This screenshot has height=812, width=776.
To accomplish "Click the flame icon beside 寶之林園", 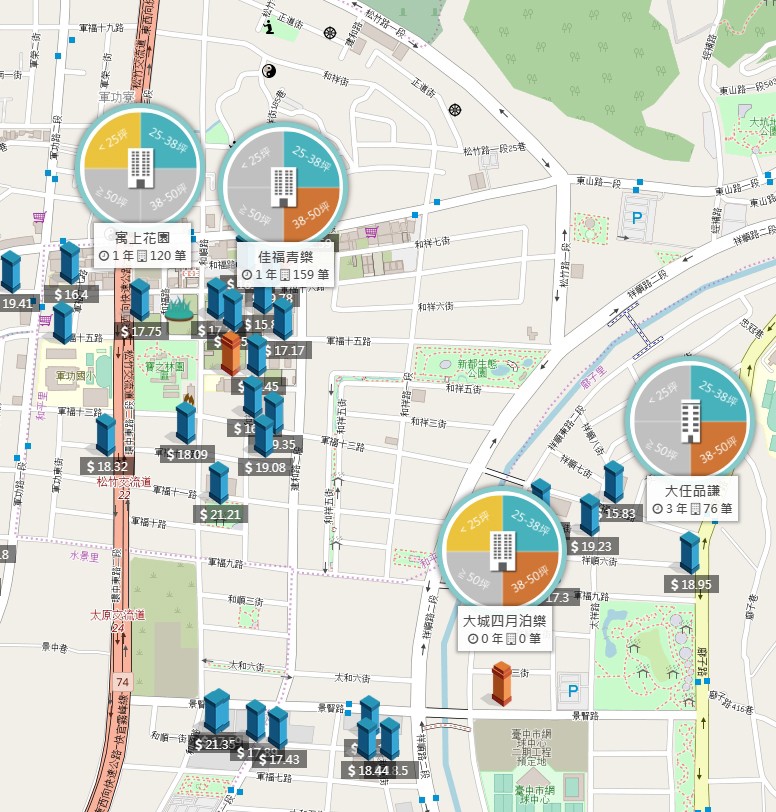I will click(x=189, y=399).
